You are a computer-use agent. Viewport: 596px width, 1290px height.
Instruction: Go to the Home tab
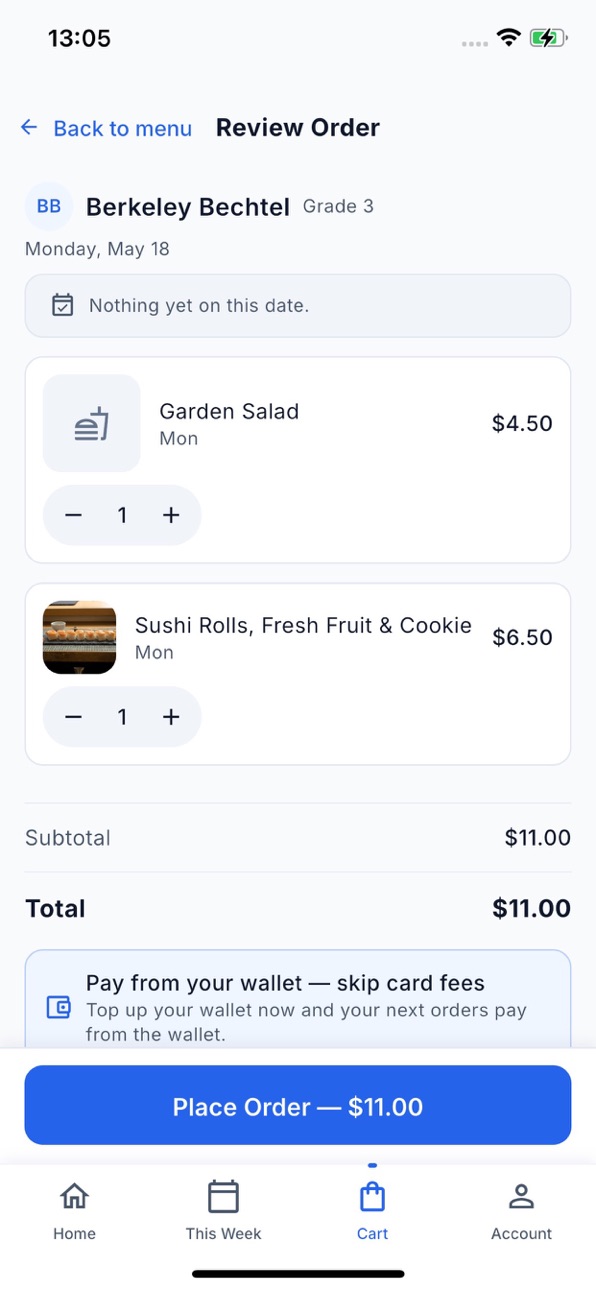(x=74, y=1211)
